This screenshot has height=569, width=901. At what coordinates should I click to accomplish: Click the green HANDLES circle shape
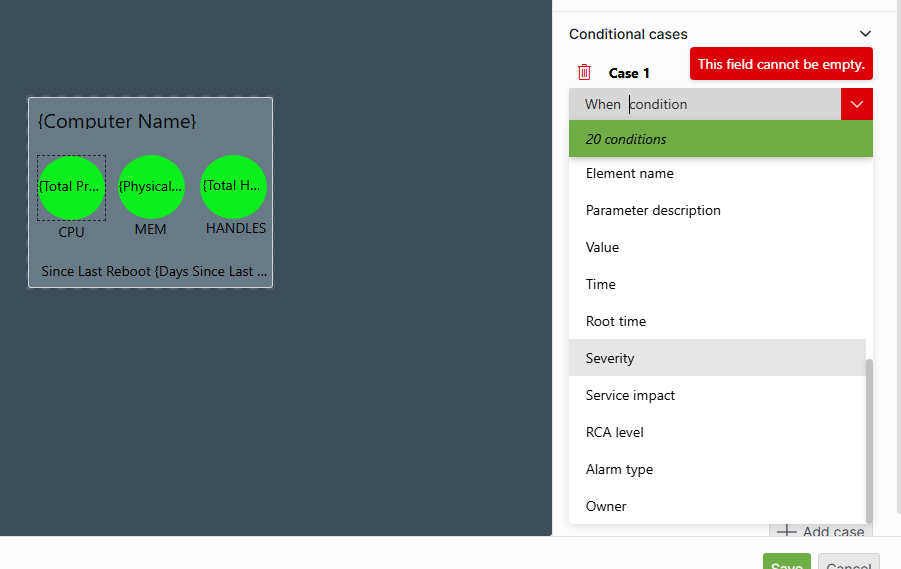click(x=233, y=187)
